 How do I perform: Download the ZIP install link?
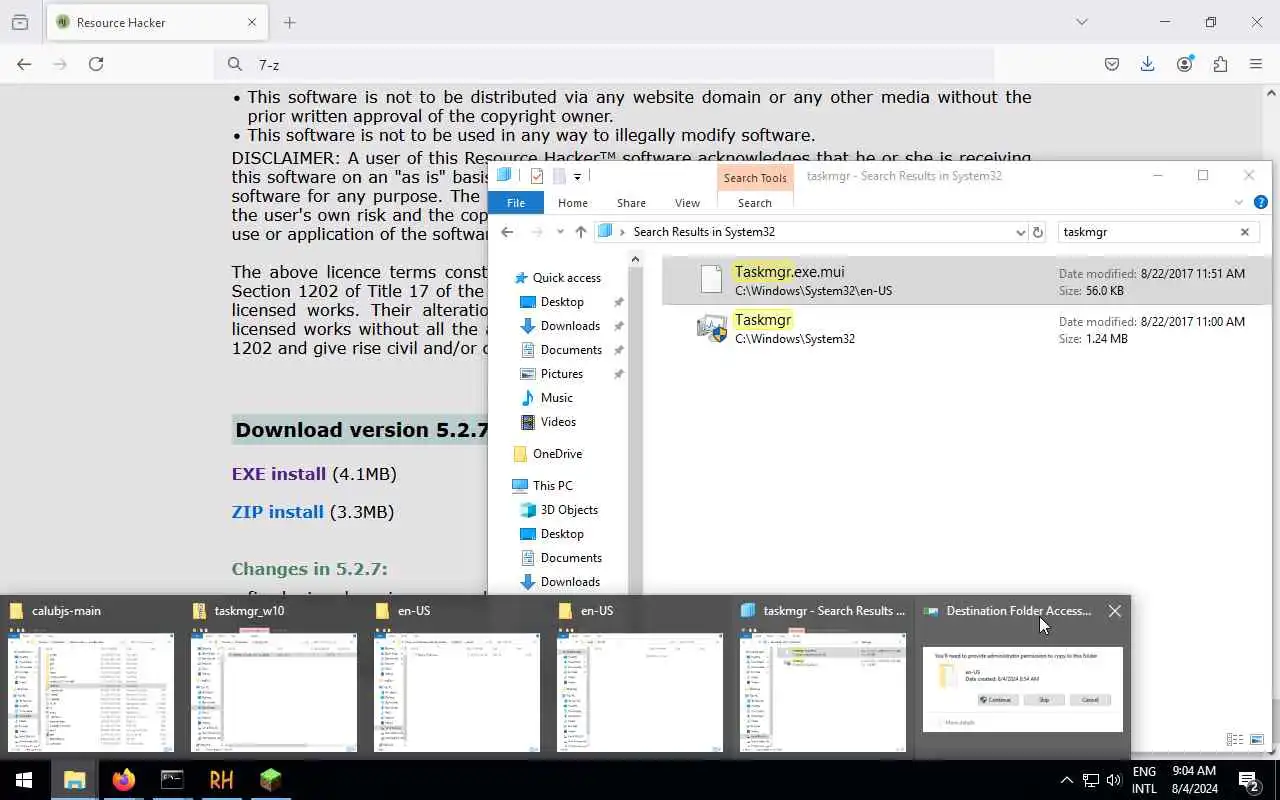(278, 512)
